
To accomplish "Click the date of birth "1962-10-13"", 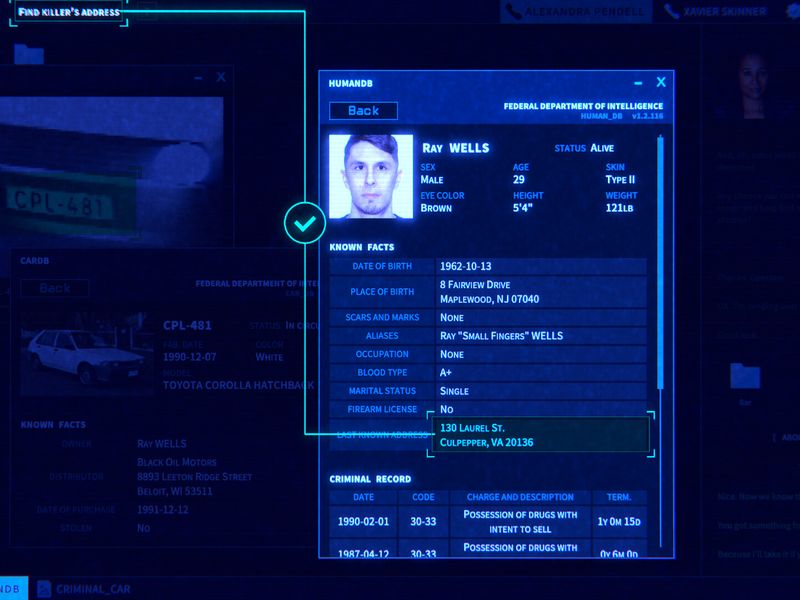I will tap(465, 266).
